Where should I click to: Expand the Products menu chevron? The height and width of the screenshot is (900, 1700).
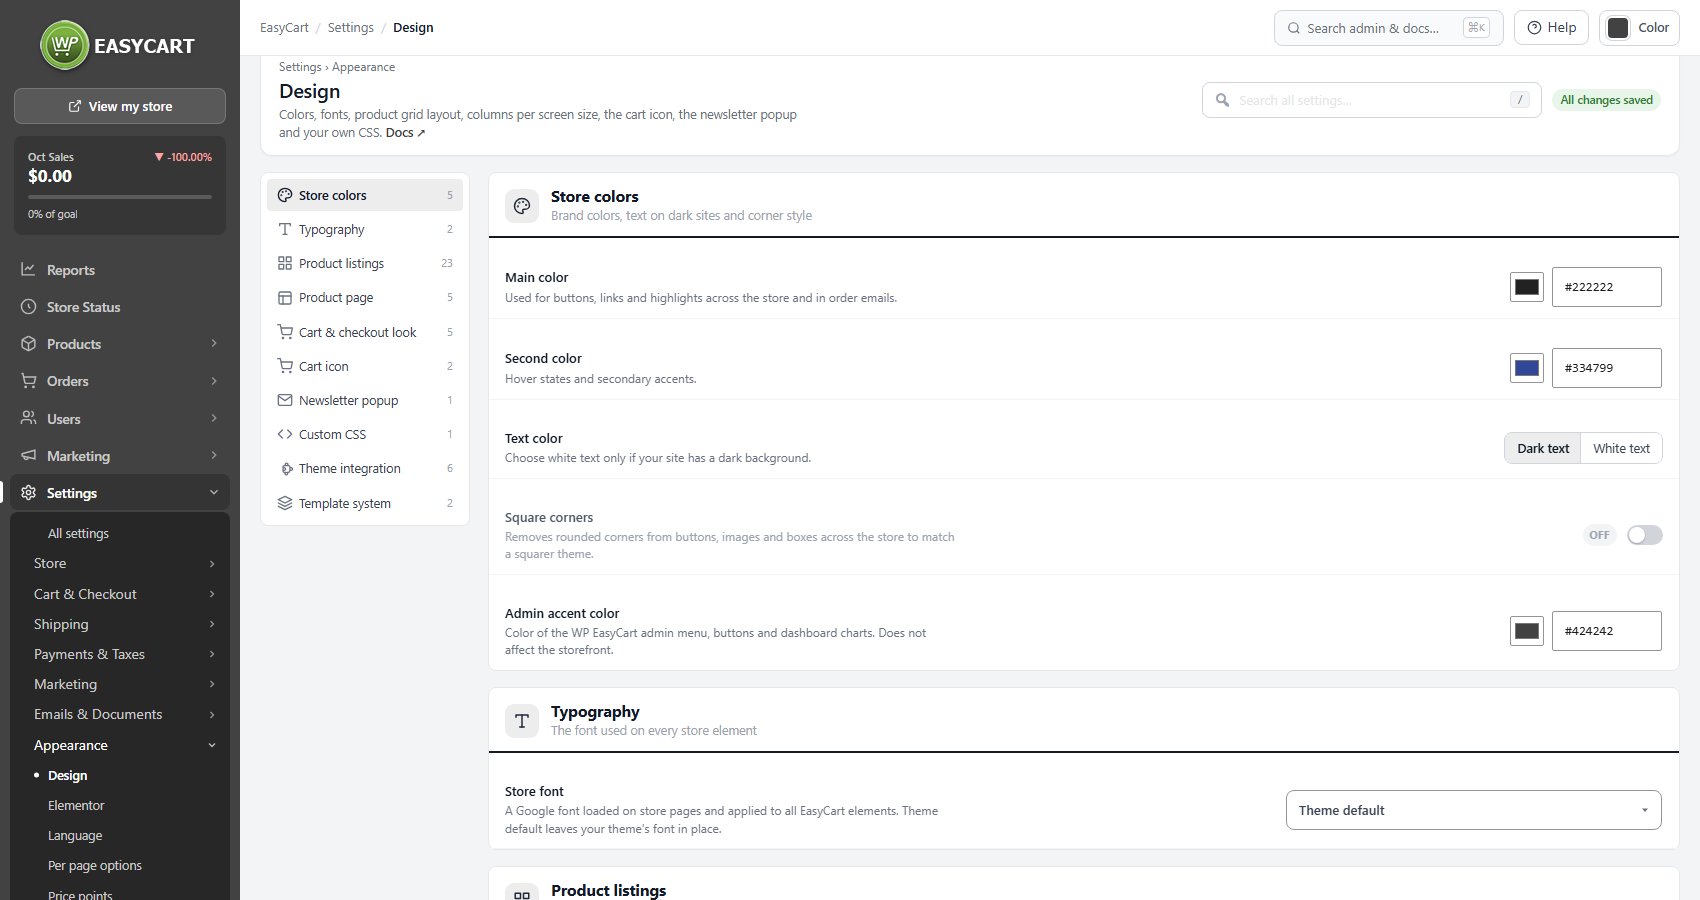click(x=214, y=344)
